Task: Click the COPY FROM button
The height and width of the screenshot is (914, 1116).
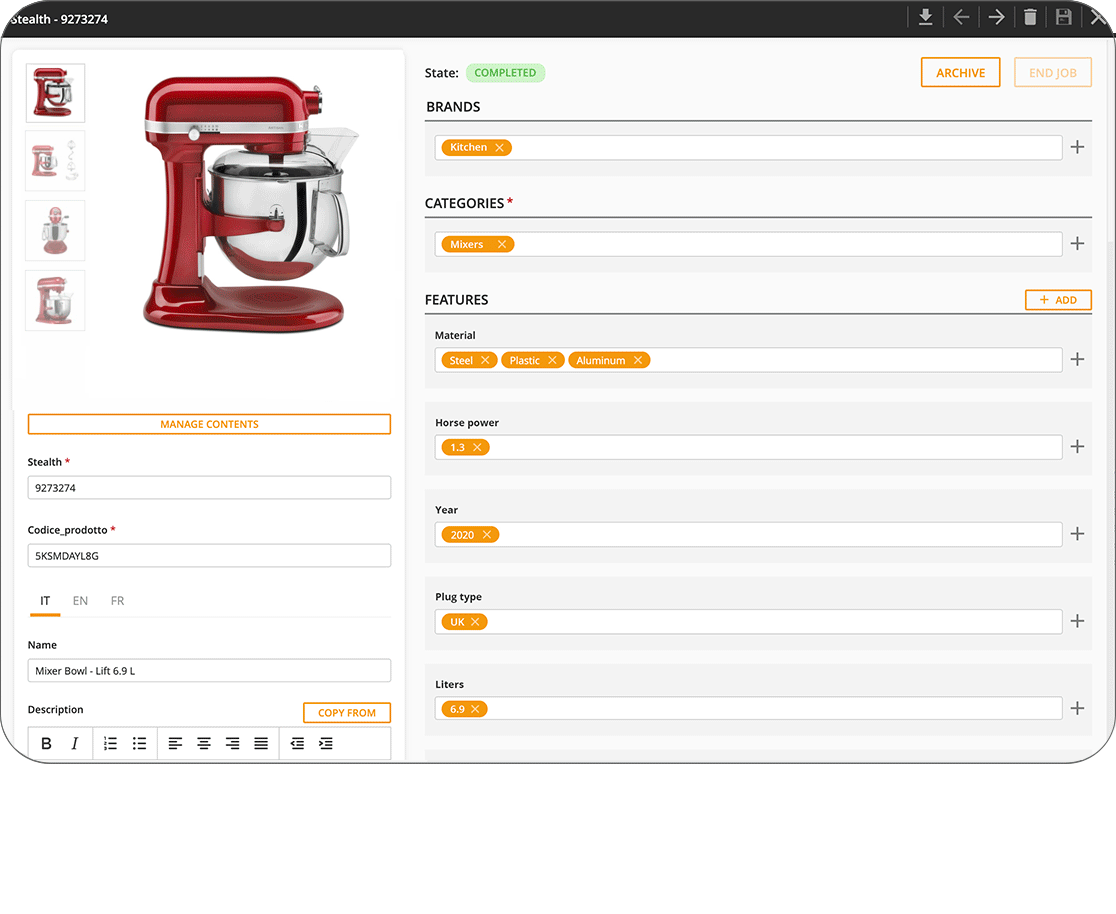Action: [x=347, y=713]
